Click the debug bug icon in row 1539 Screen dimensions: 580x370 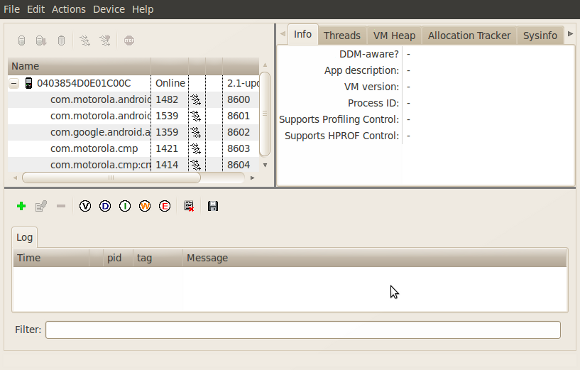196,116
